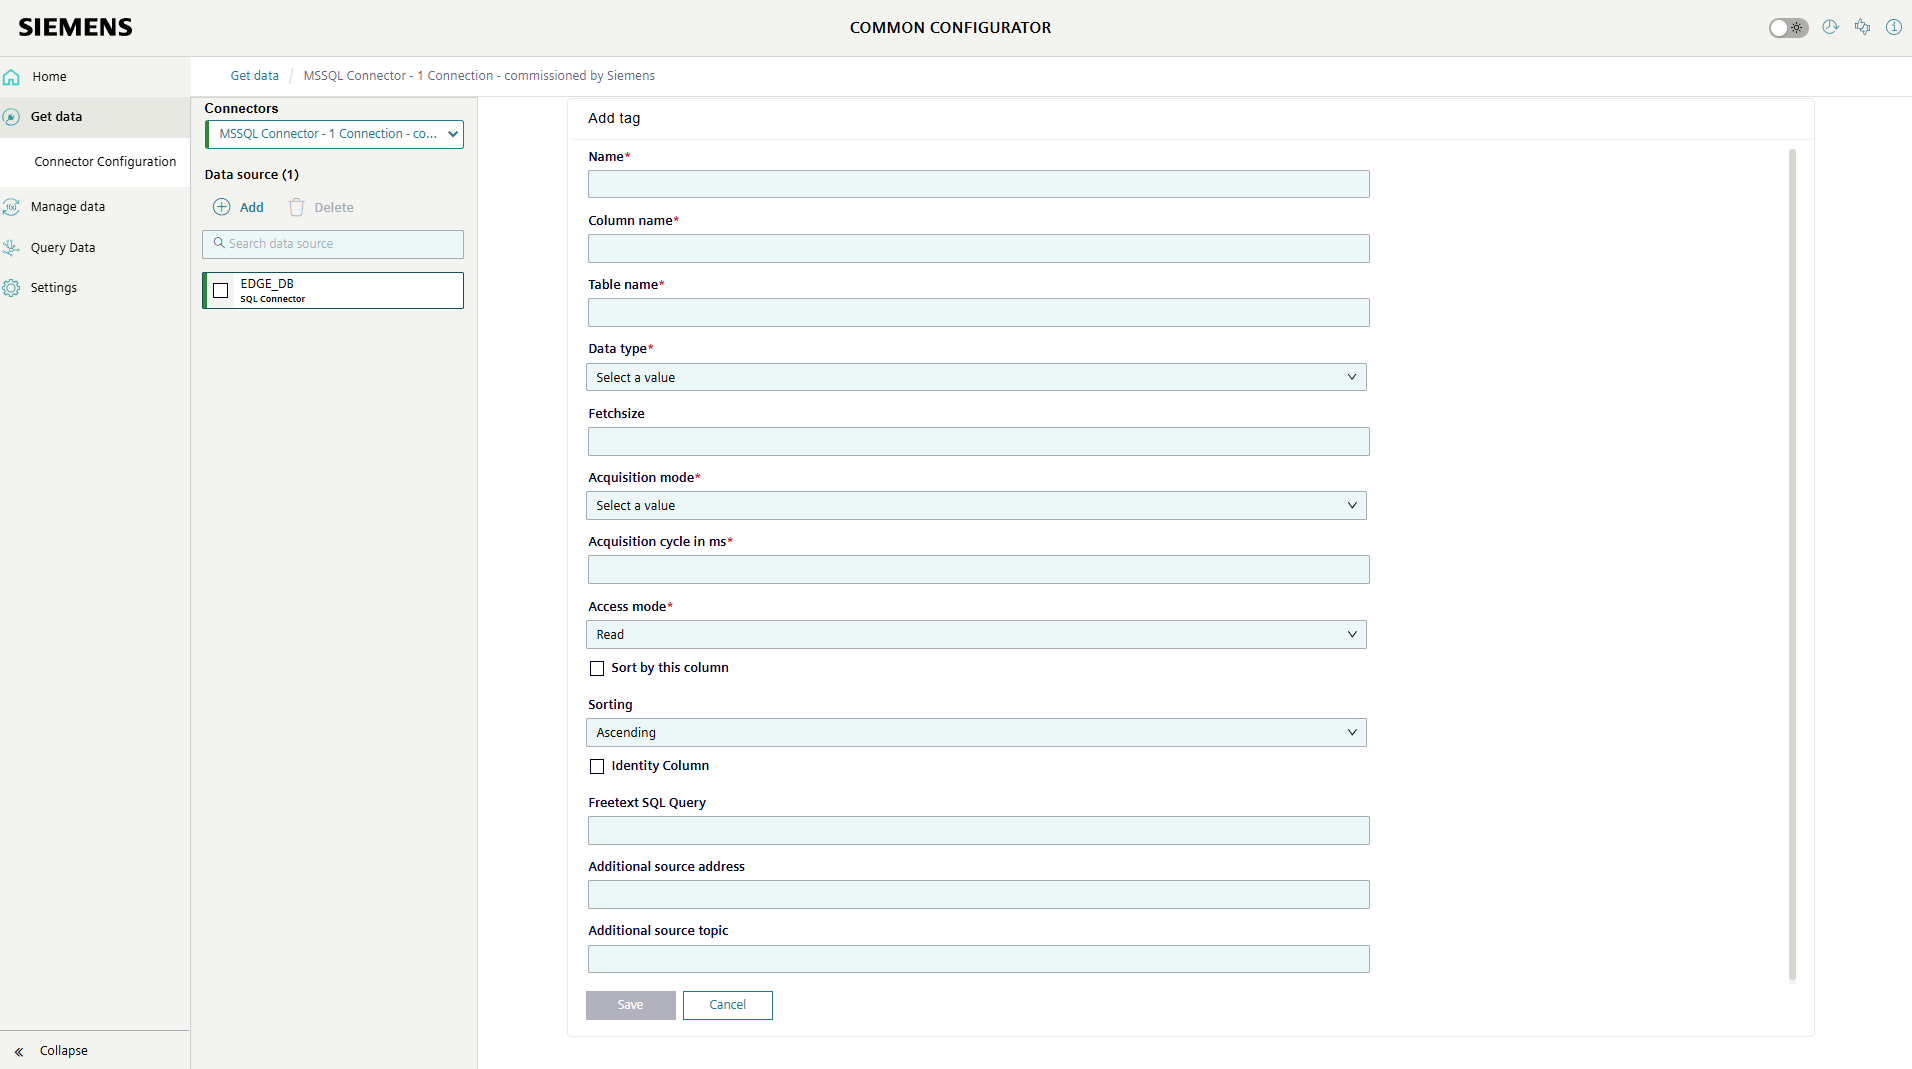The width and height of the screenshot is (1912, 1069).
Task: Open feedback via the thumbs up/down icon
Action: click(x=1862, y=27)
